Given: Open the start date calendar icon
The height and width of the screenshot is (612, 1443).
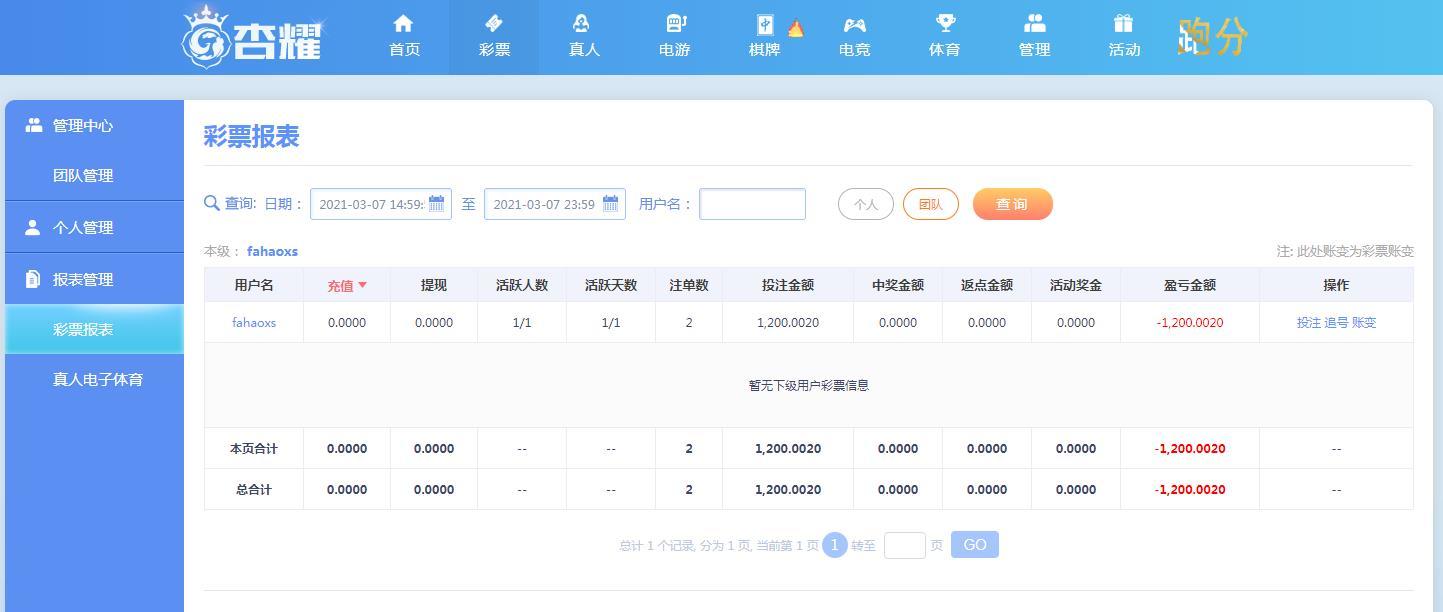Looking at the screenshot, I should (436, 204).
